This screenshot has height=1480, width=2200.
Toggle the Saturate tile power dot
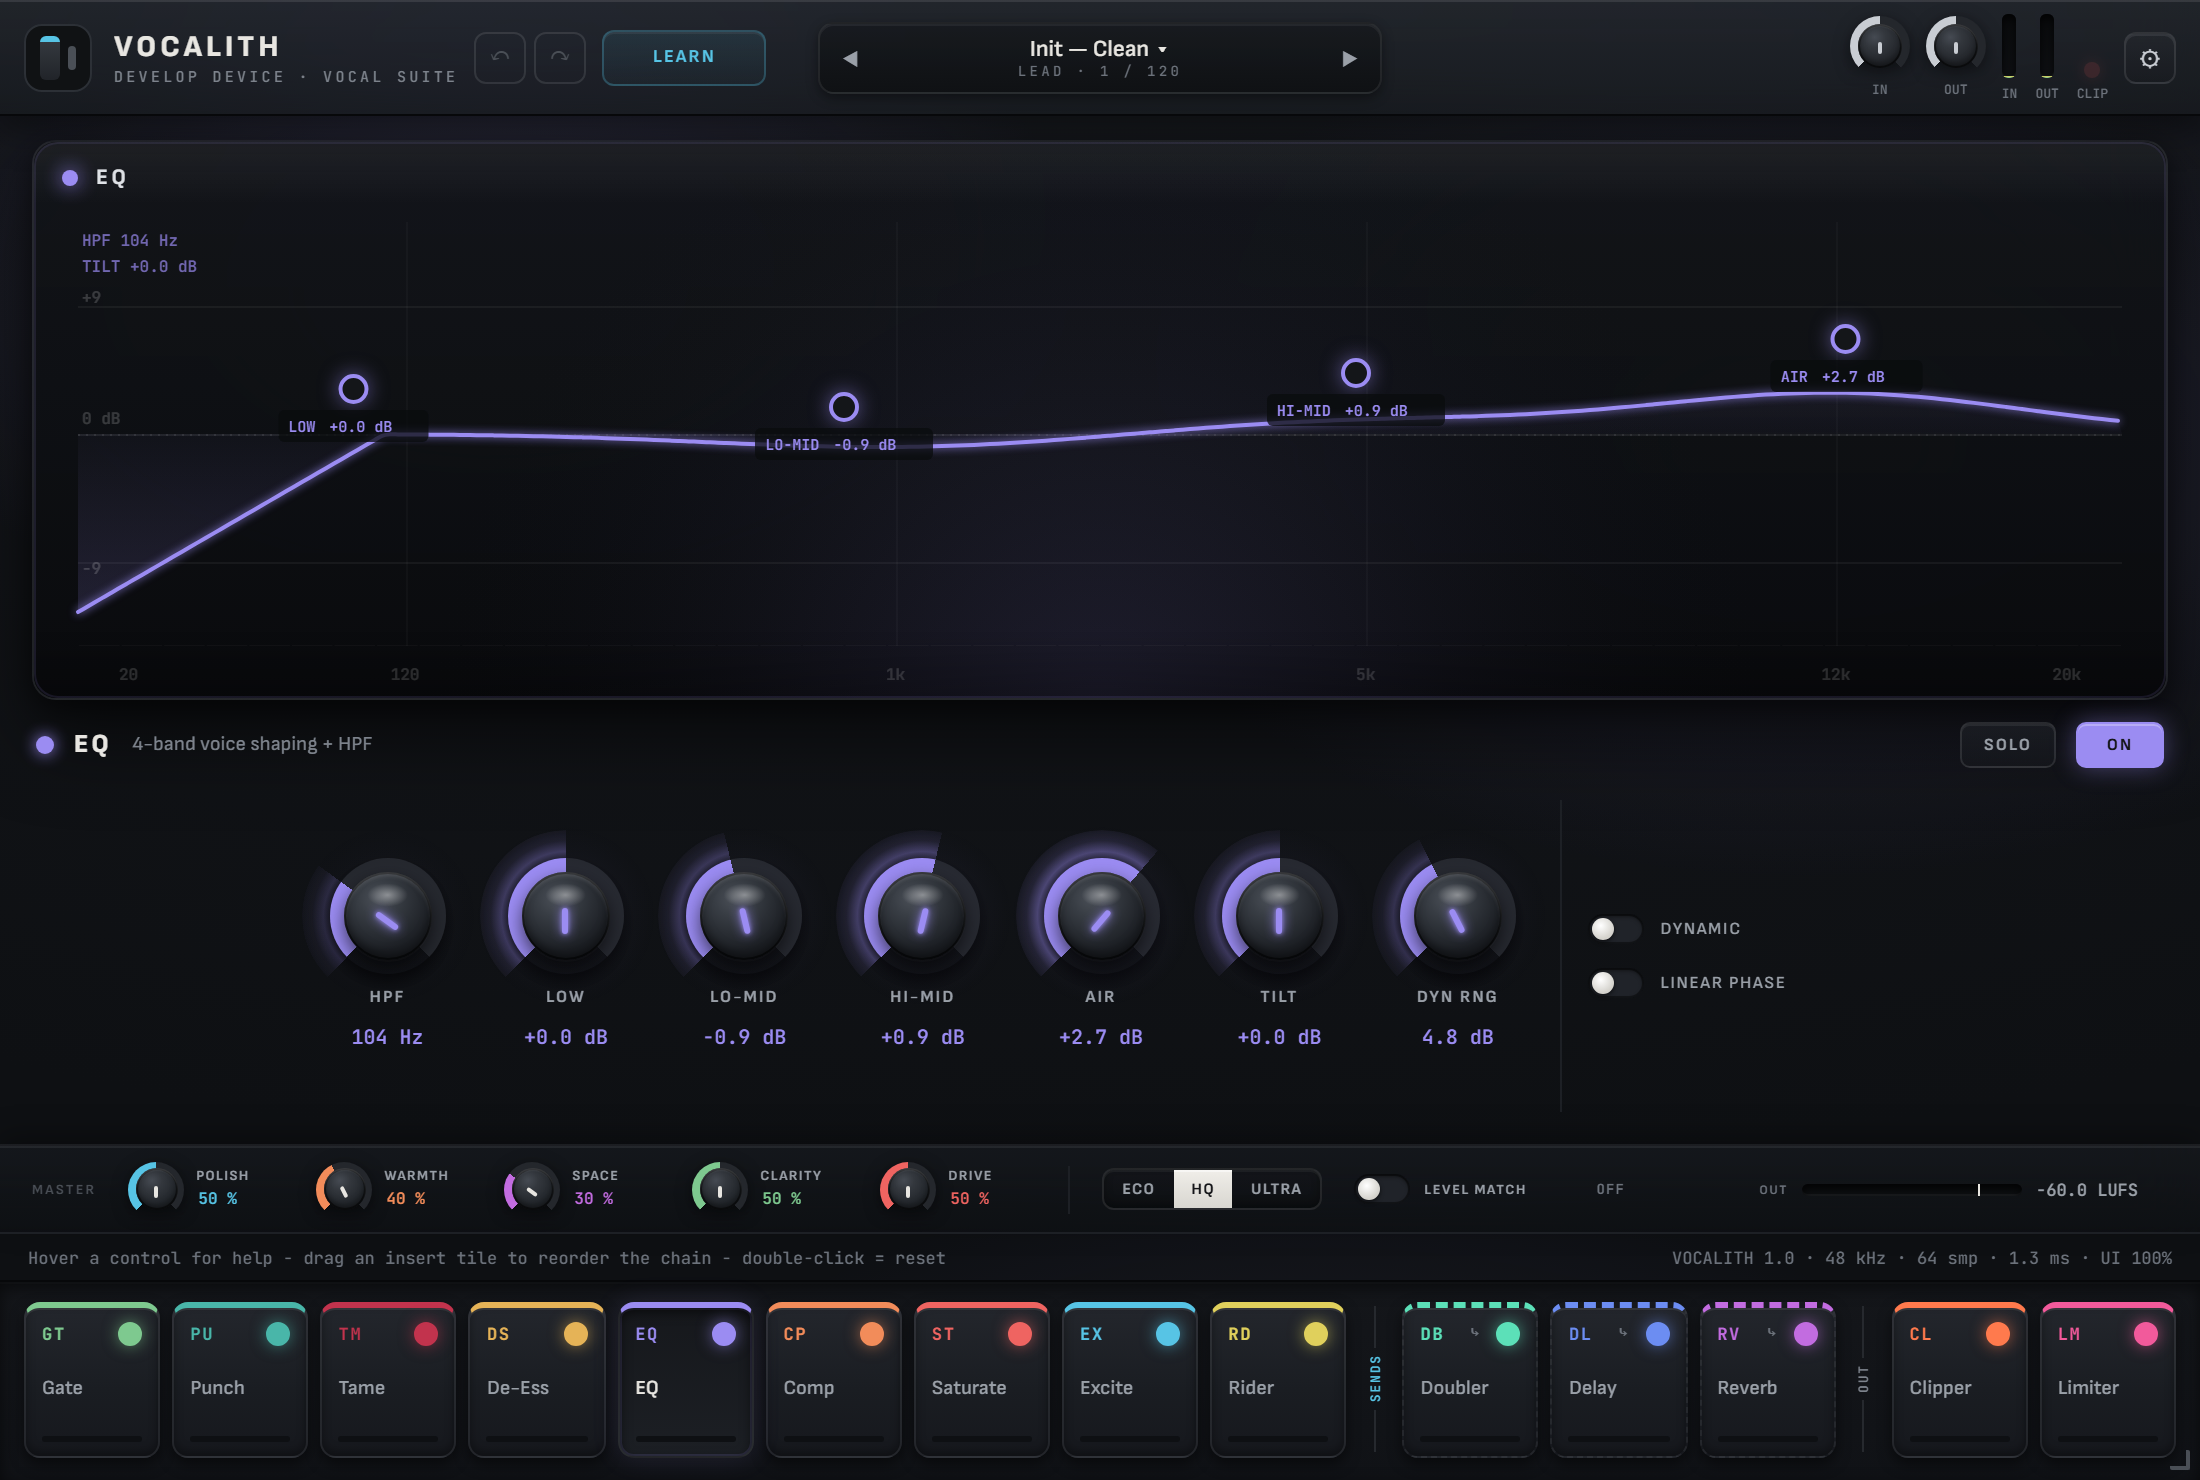click(1020, 1334)
